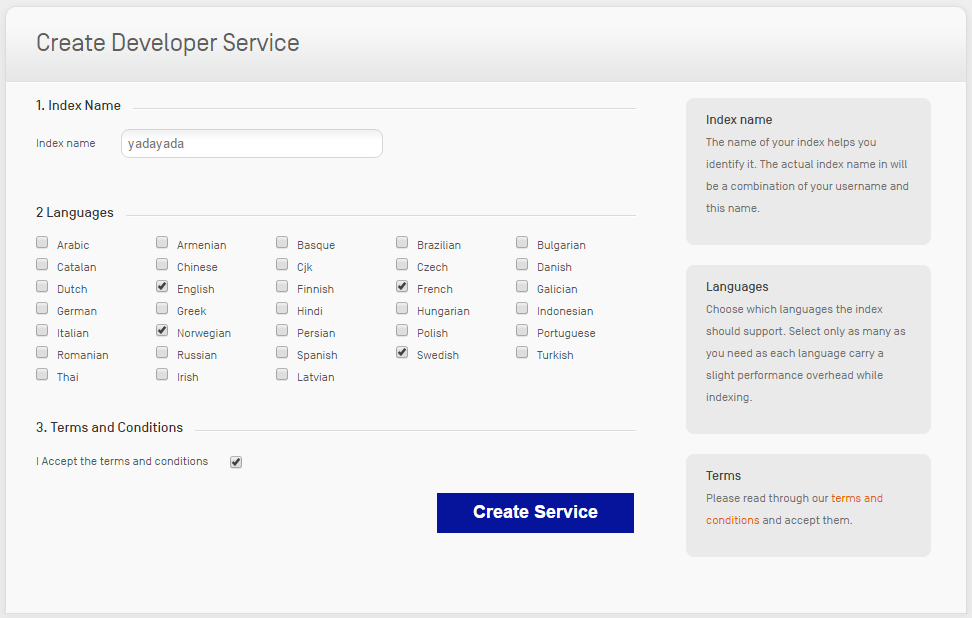Enable the Arabic language checkbox
Viewport: 972px width, 618px height.
click(42, 242)
